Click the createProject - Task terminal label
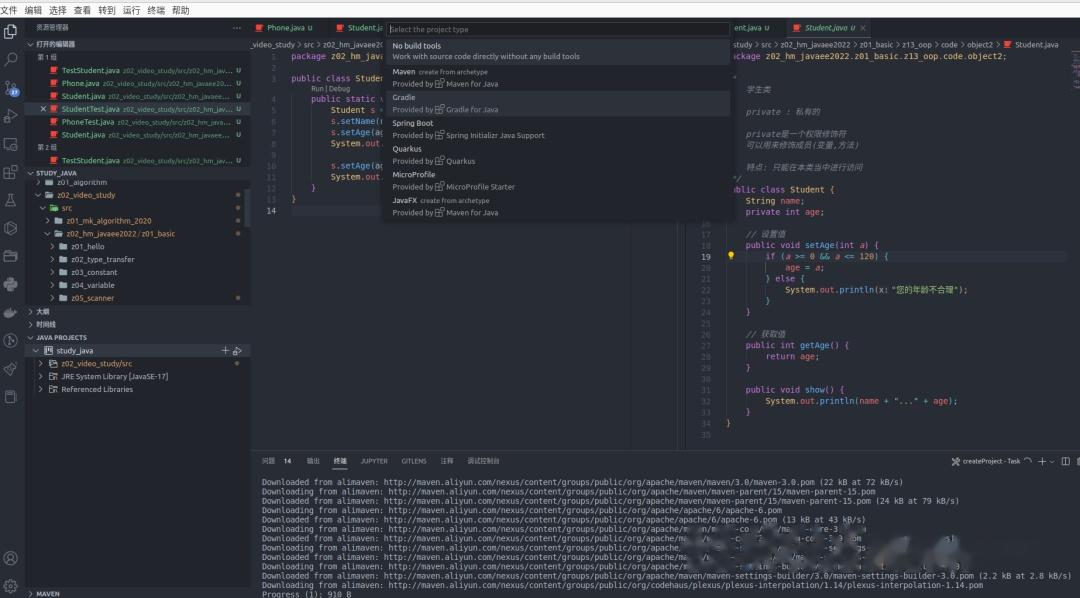1080x598 pixels. [x=990, y=462]
